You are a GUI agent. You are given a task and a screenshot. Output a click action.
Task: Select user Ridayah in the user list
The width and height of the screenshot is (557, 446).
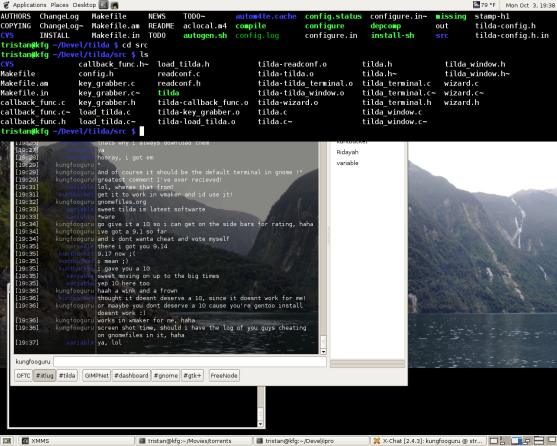point(347,152)
